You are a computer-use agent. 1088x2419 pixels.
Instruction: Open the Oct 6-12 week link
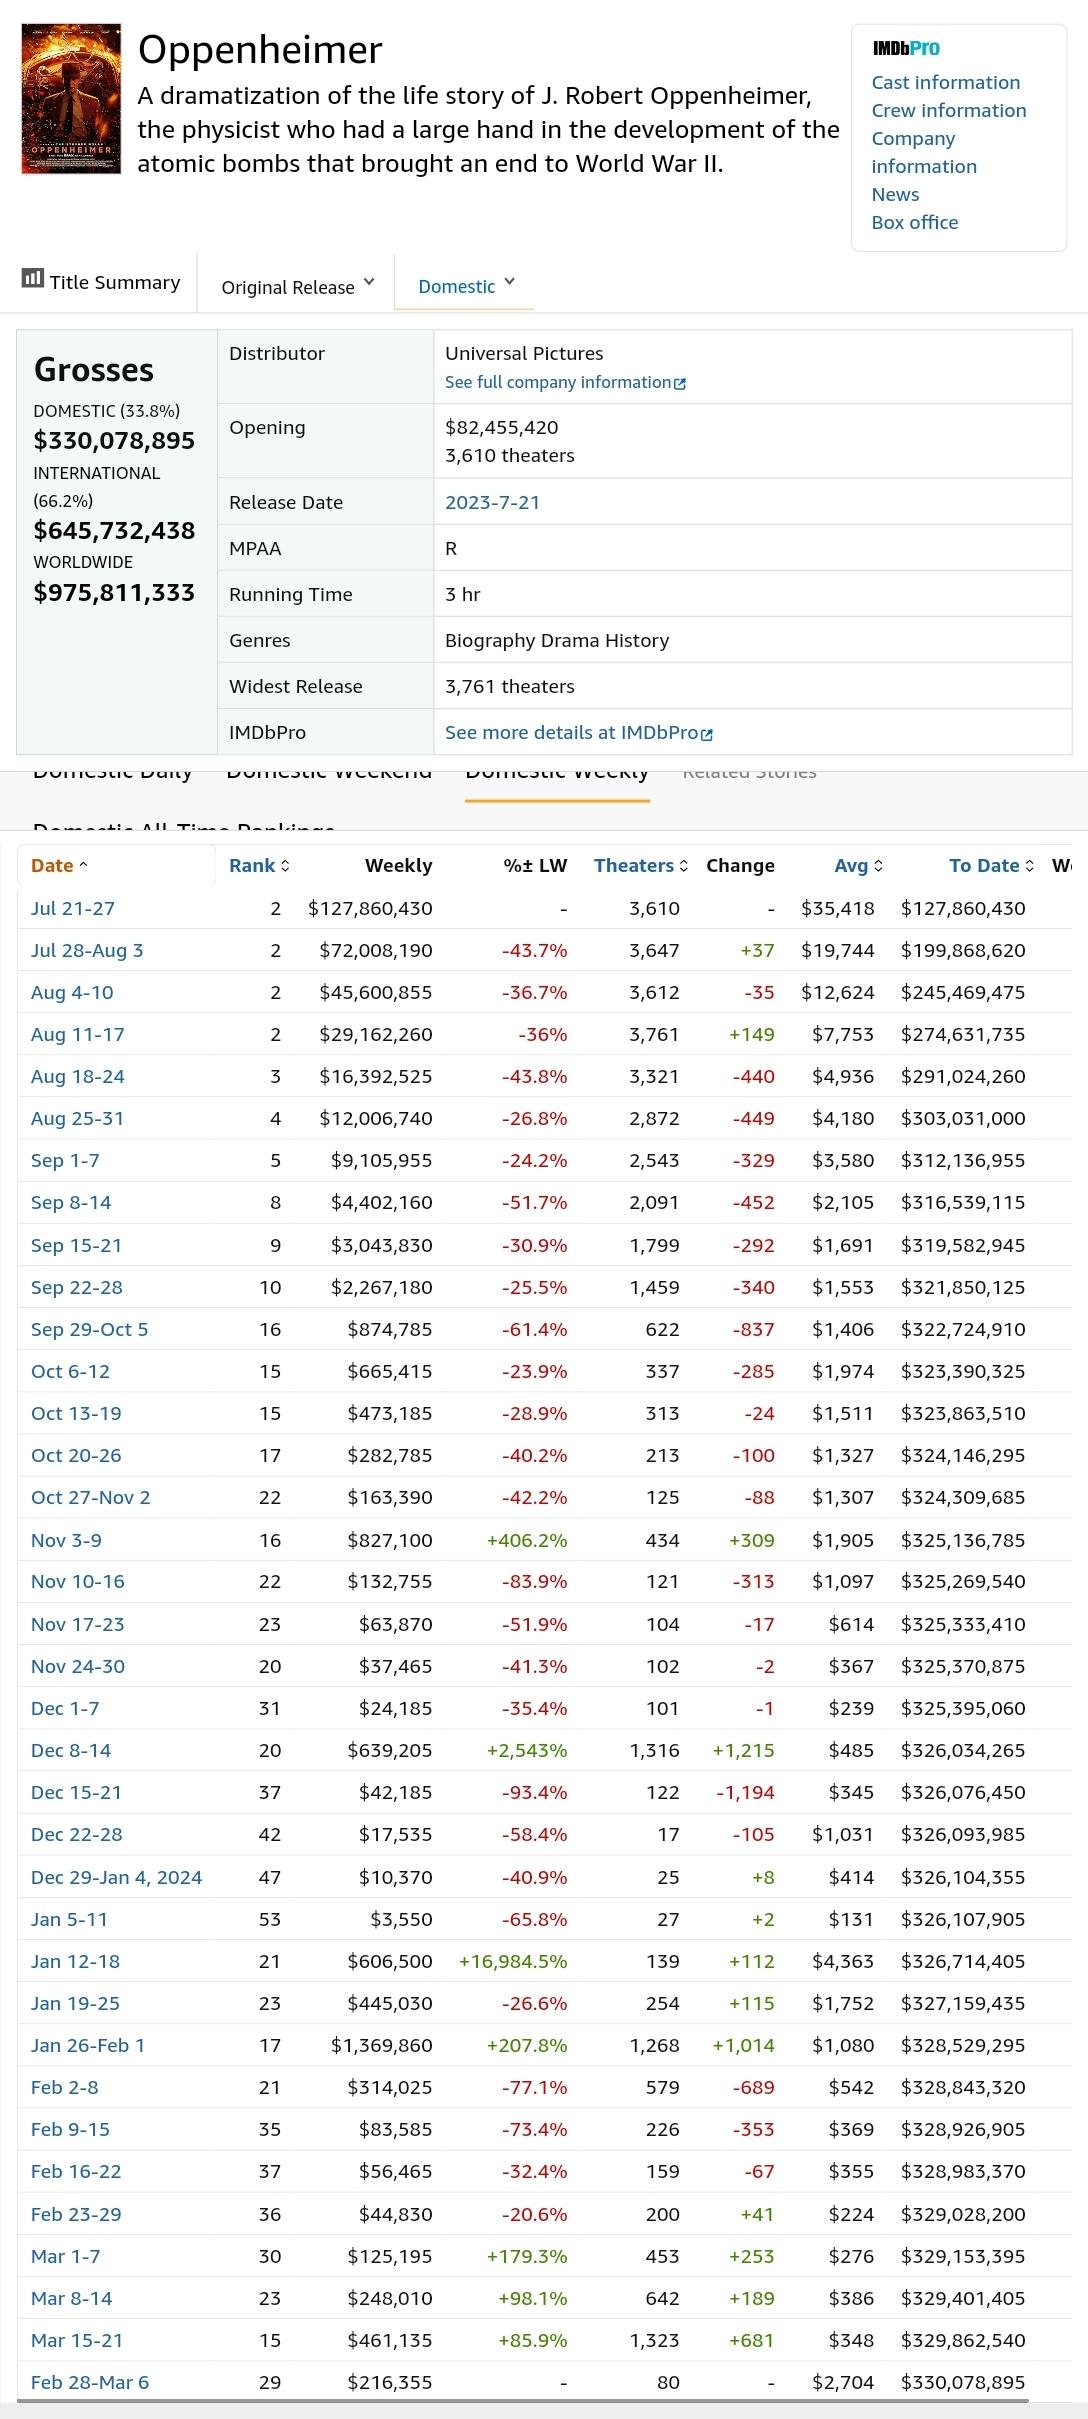pos(70,1371)
